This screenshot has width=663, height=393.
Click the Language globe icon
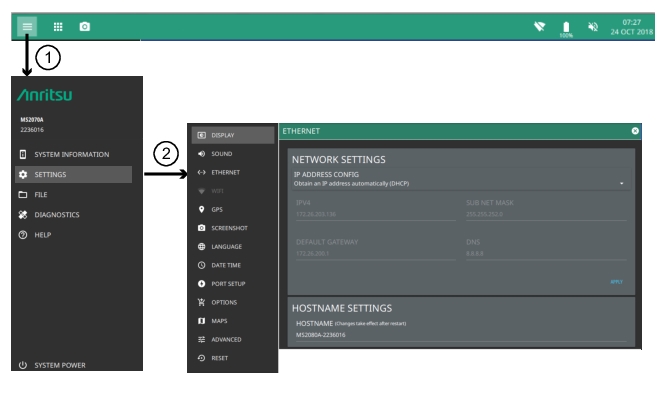pos(202,247)
